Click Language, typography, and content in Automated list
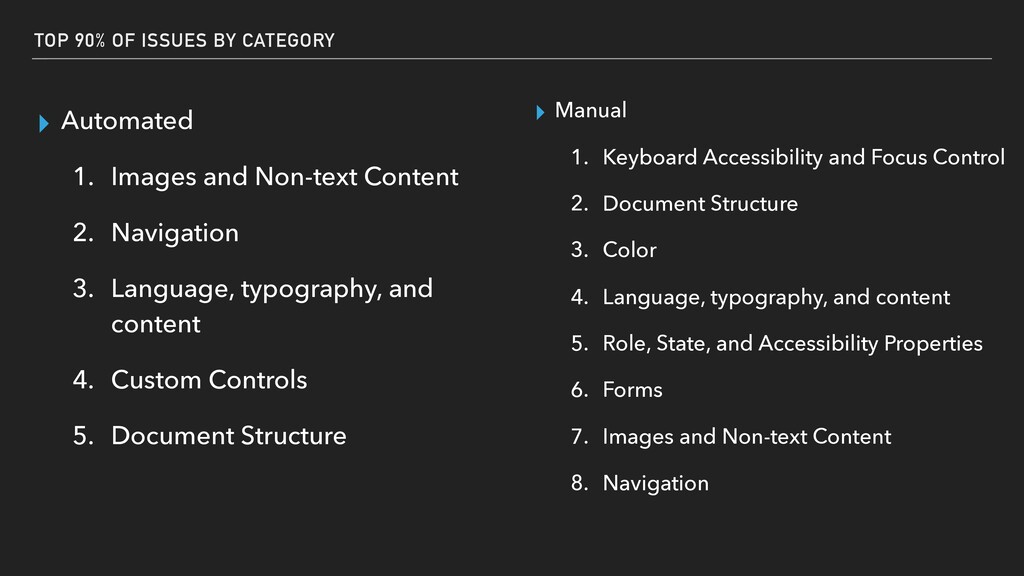This screenshot has height=576, width=1024. click(272, 306)
